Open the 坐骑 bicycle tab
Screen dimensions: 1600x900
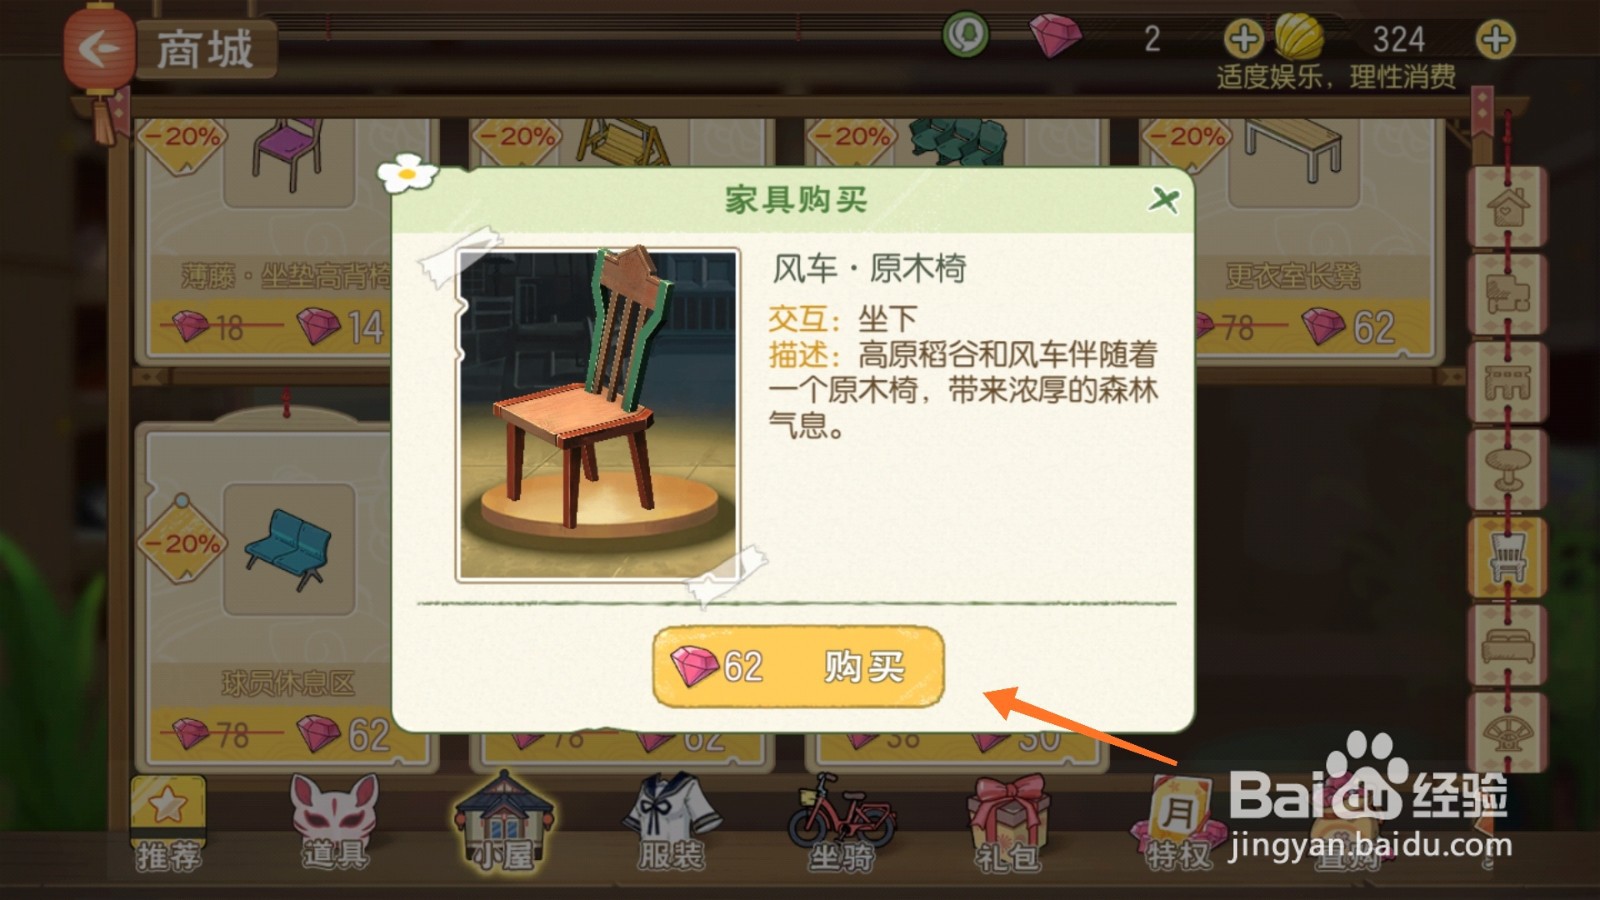click(x=840, y=822)
